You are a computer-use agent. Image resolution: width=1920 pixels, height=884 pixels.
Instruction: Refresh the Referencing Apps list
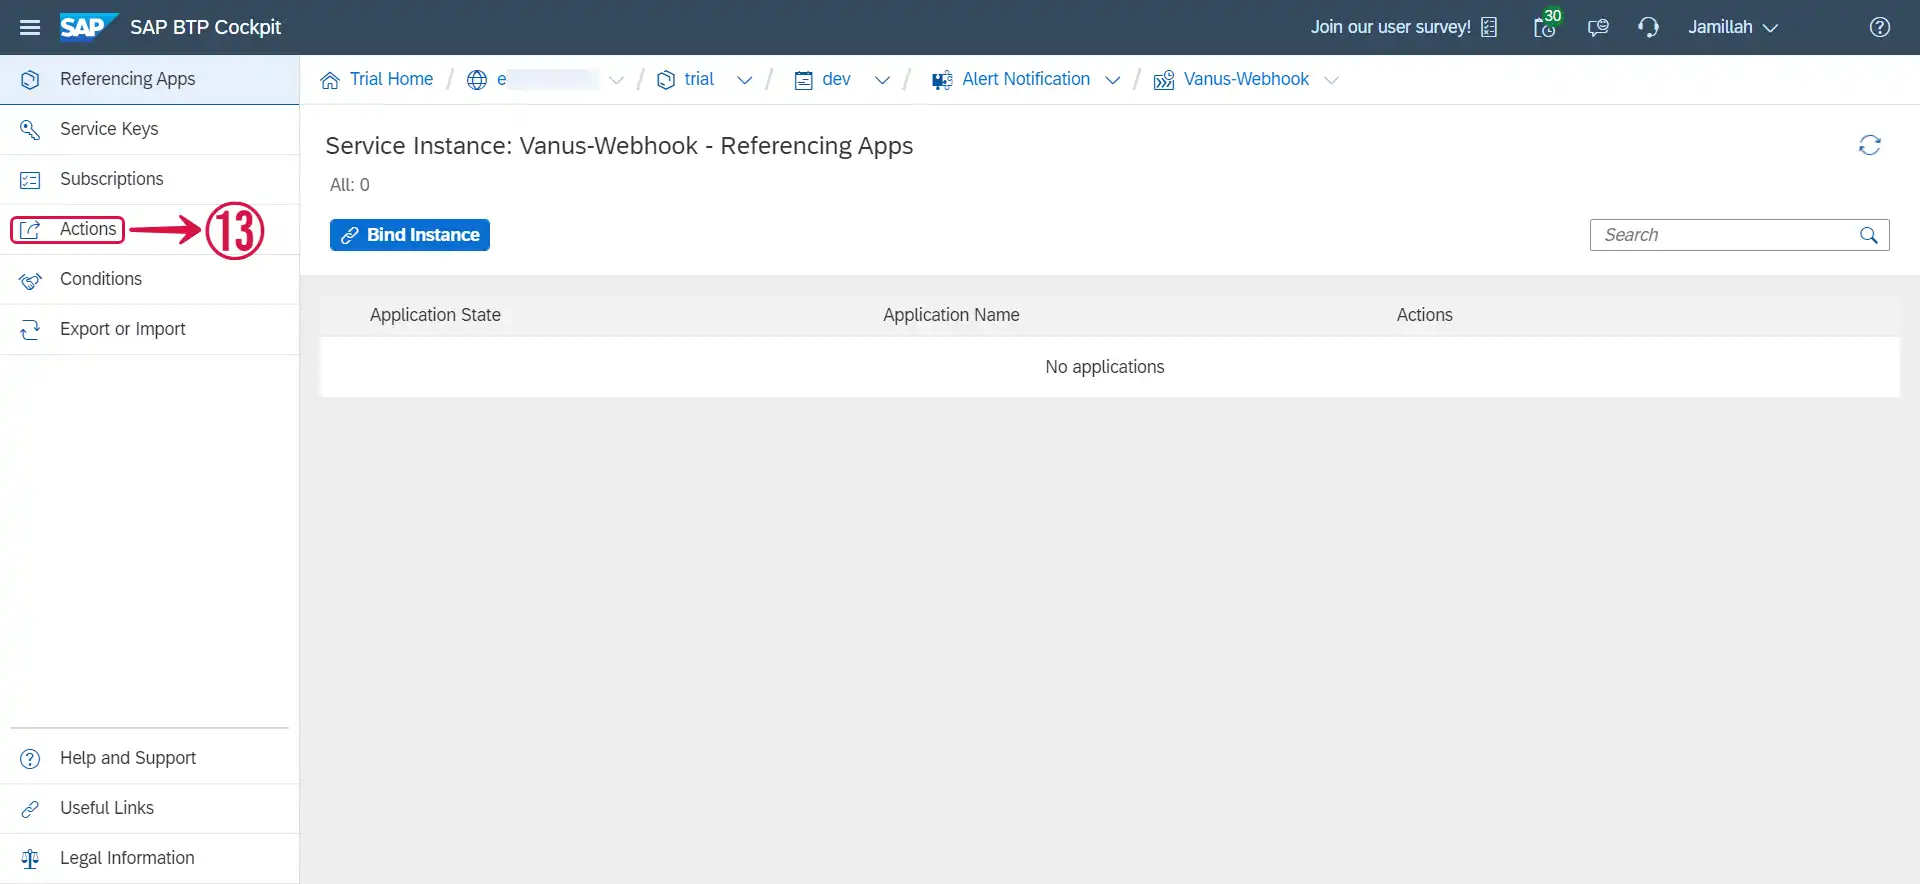(1869, 146)
